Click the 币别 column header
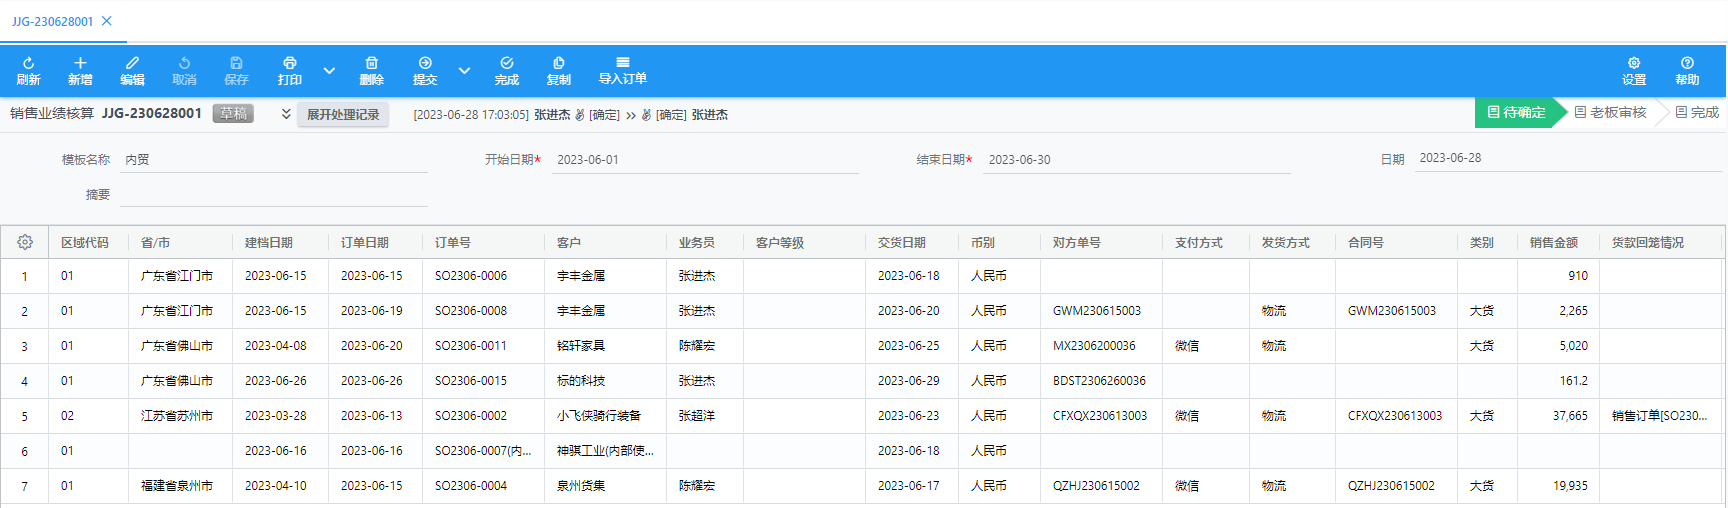 (983, 243)
